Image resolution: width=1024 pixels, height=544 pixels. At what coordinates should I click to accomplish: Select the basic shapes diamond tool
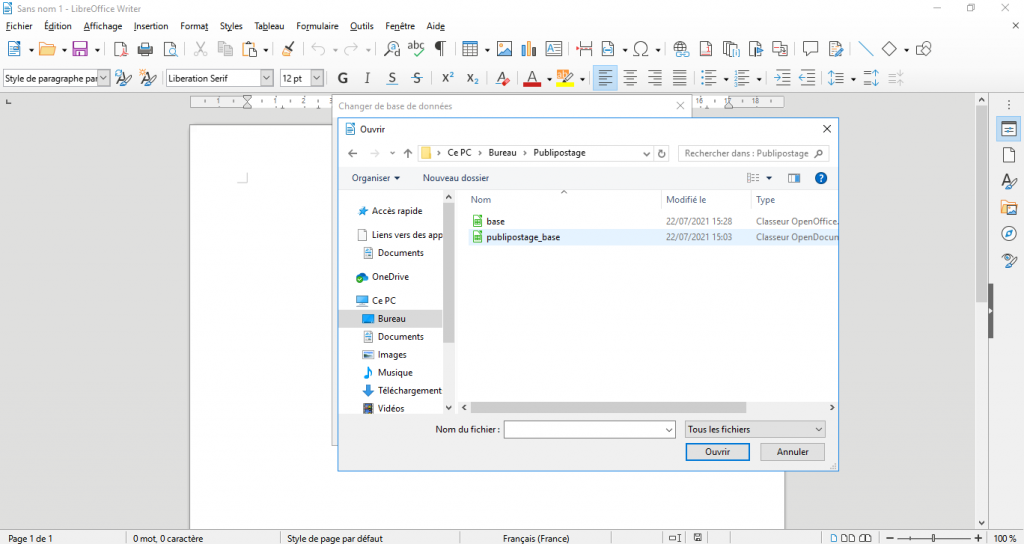tap(889, 49)
